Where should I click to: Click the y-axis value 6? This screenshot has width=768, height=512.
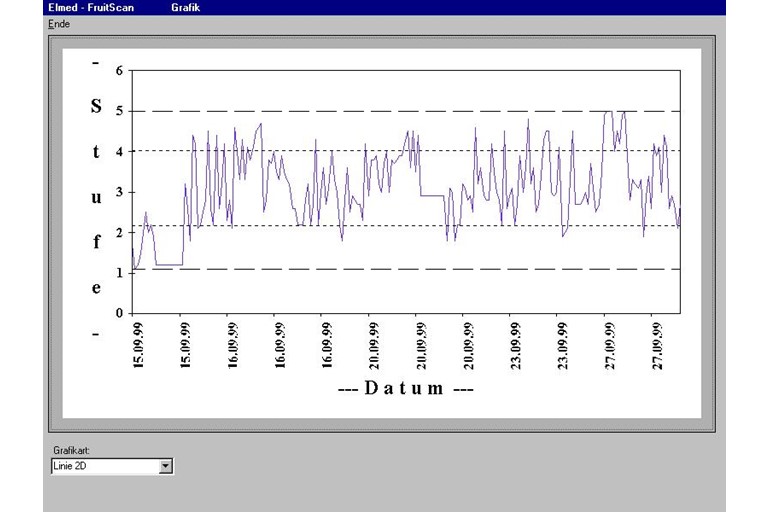119,71
